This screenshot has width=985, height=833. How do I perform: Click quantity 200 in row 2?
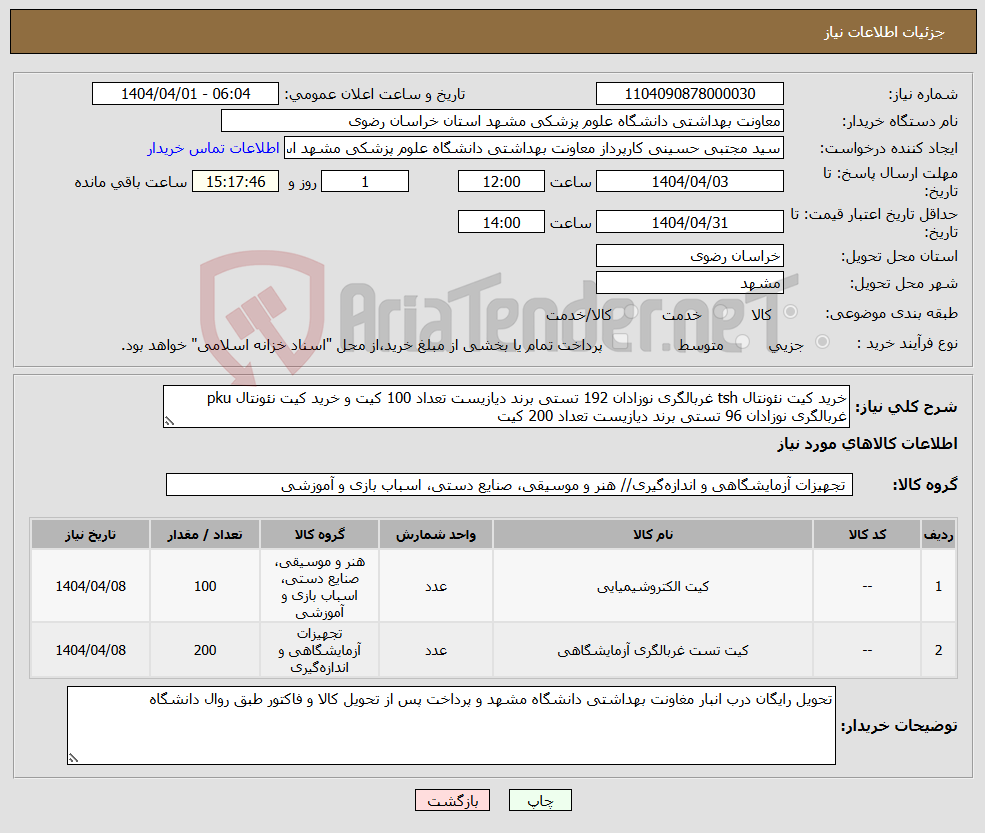pos(205,650)
